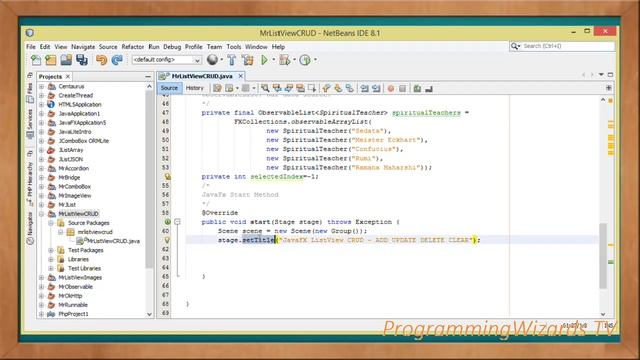Switch to the History view button
Viewport: 640px width, 360px height.
(x=195, y=88)
